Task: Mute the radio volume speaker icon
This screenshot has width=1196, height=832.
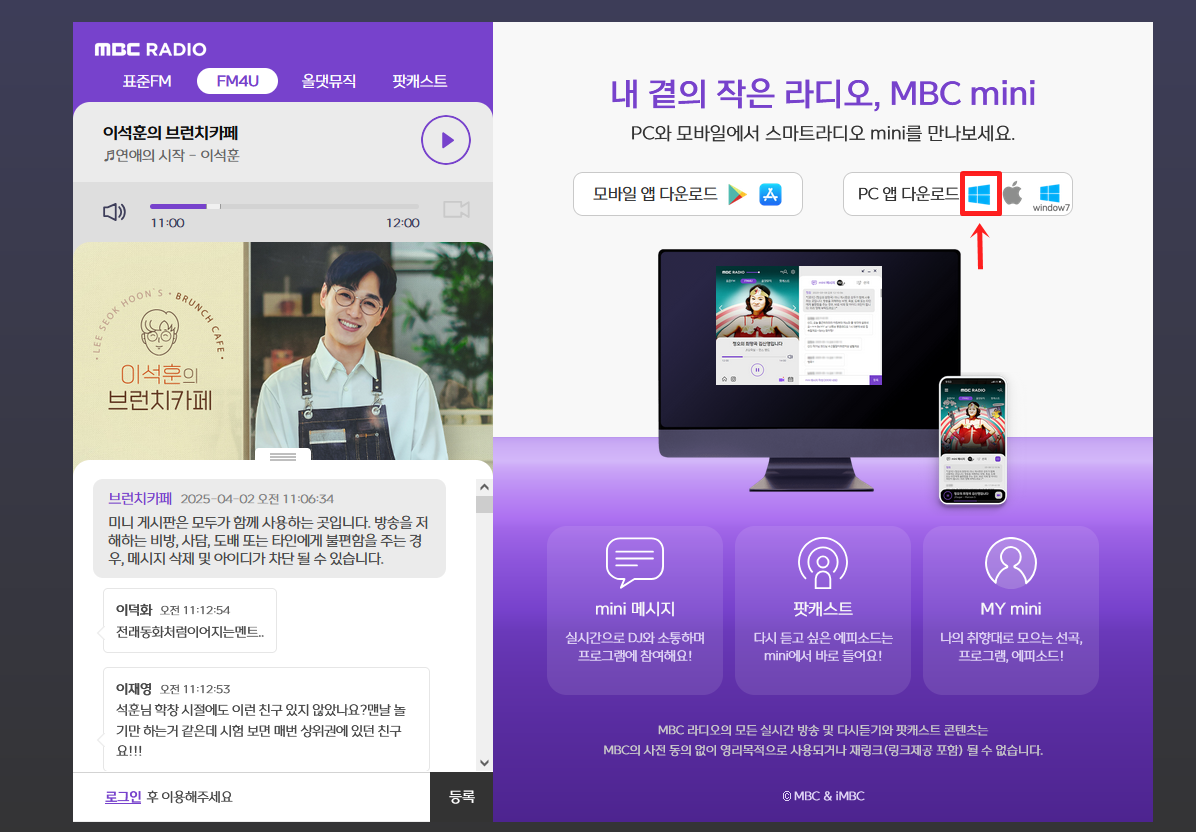Action: [114, 211]
